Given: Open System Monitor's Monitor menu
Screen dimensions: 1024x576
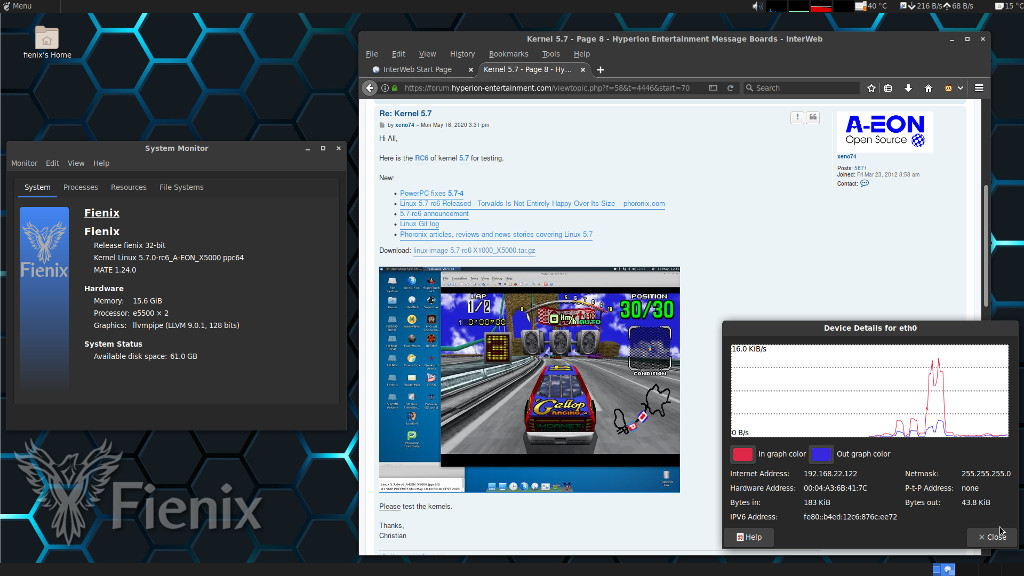Looking at the screenshot, I should point(24,163).
